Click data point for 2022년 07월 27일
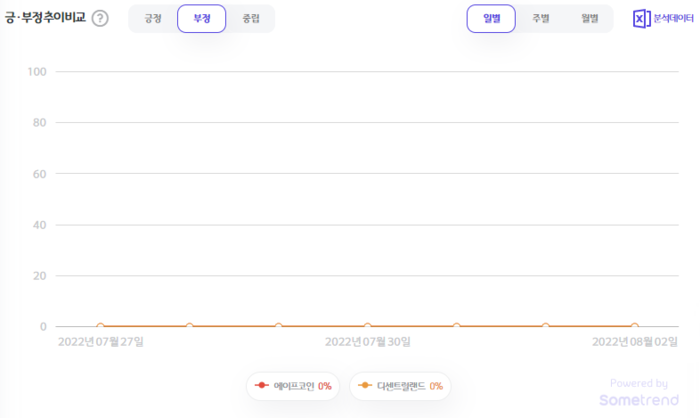This screenshot has height=418, width=700. point(100,326)
